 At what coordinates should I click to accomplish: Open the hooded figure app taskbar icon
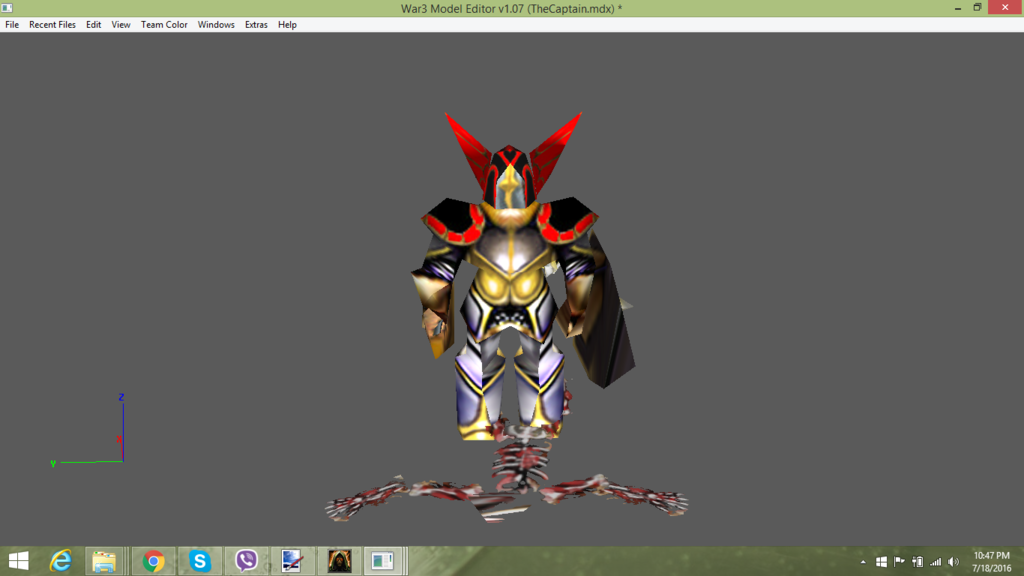click(339, 561)
